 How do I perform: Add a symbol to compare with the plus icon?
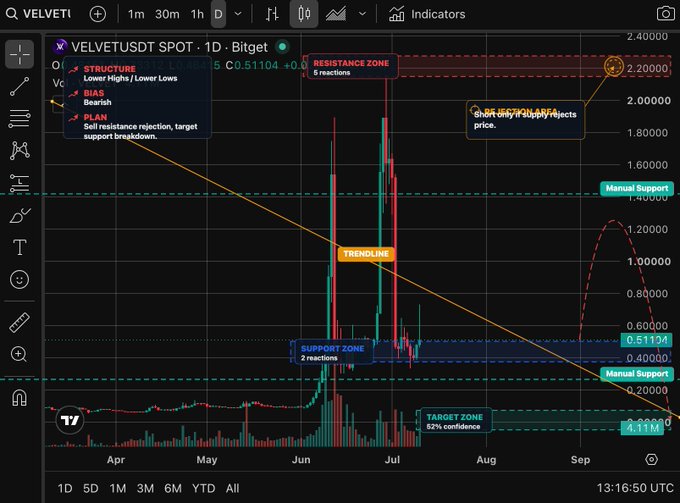pos(98,14)
